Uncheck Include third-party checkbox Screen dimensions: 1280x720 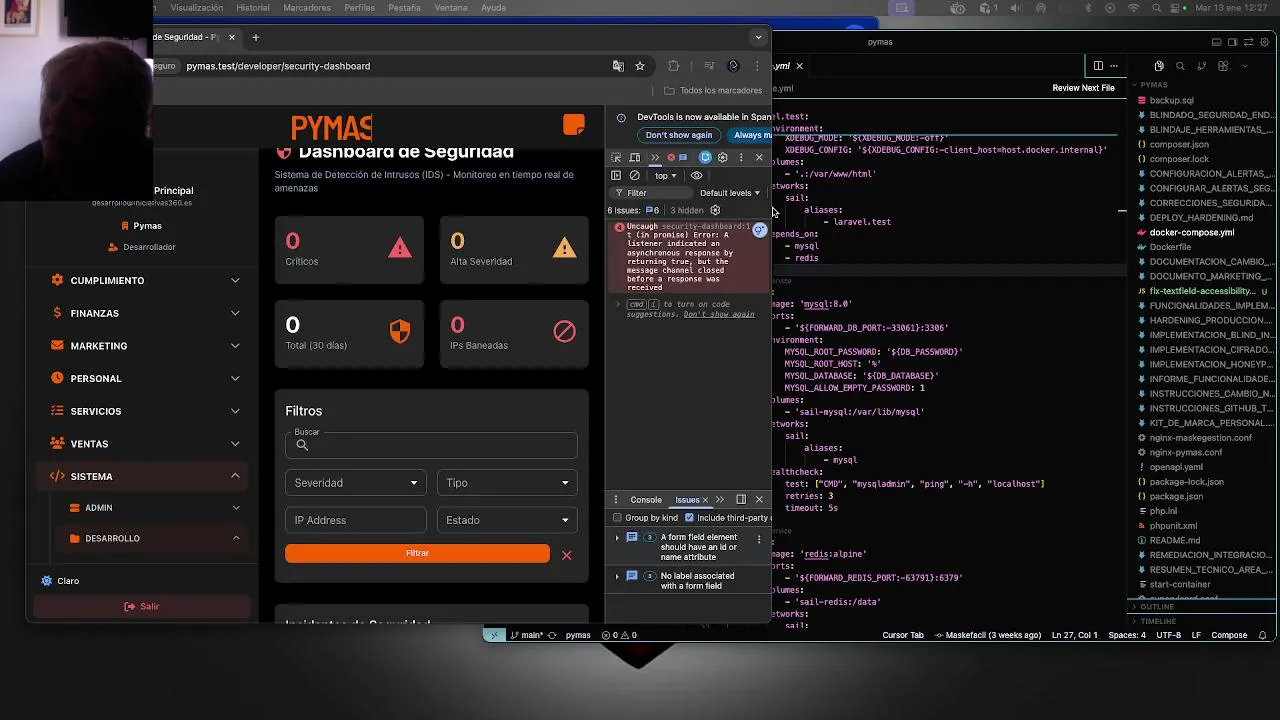pyautogui.click(x=689, y=518)
